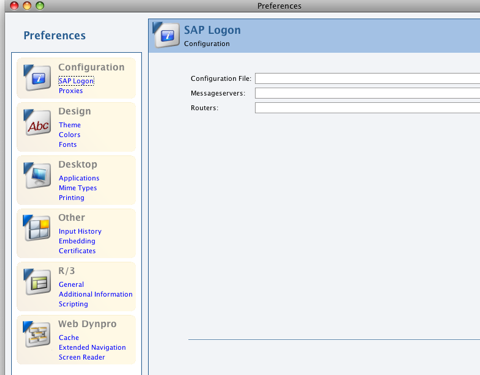Click the Other category heading
This screenshot has width=480, height=375.
point(72,217)
